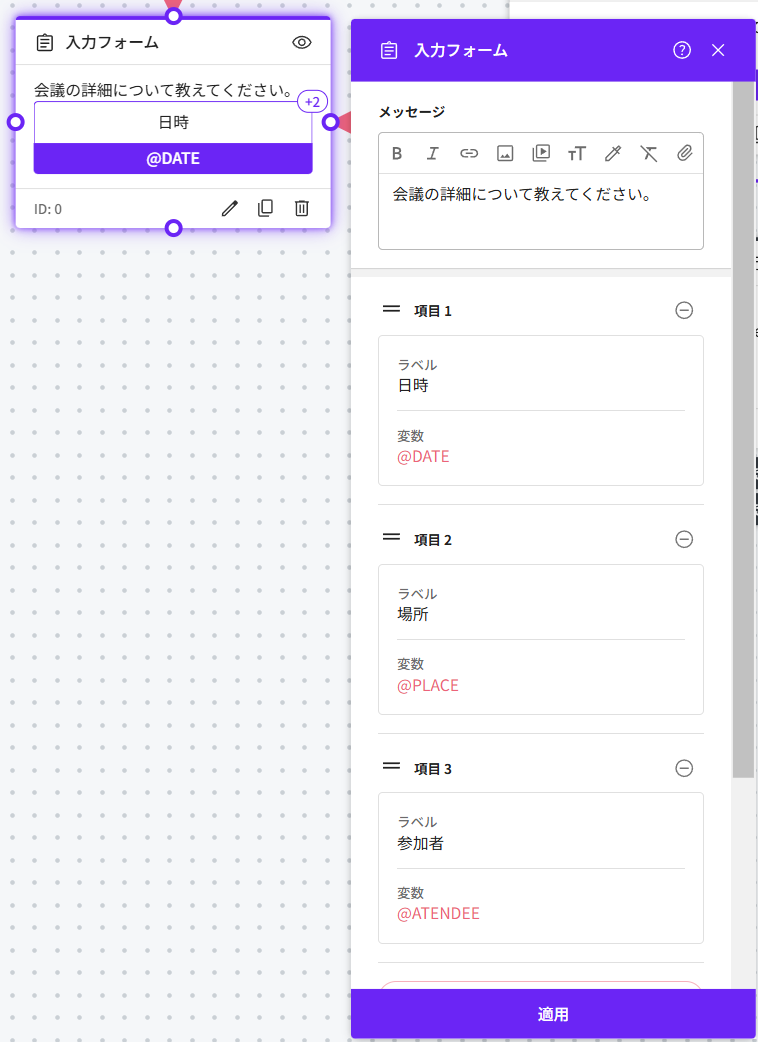Screen dimensions: 758x1042
Task: Insert a video into the message
Action: click(x=541, y=153)
